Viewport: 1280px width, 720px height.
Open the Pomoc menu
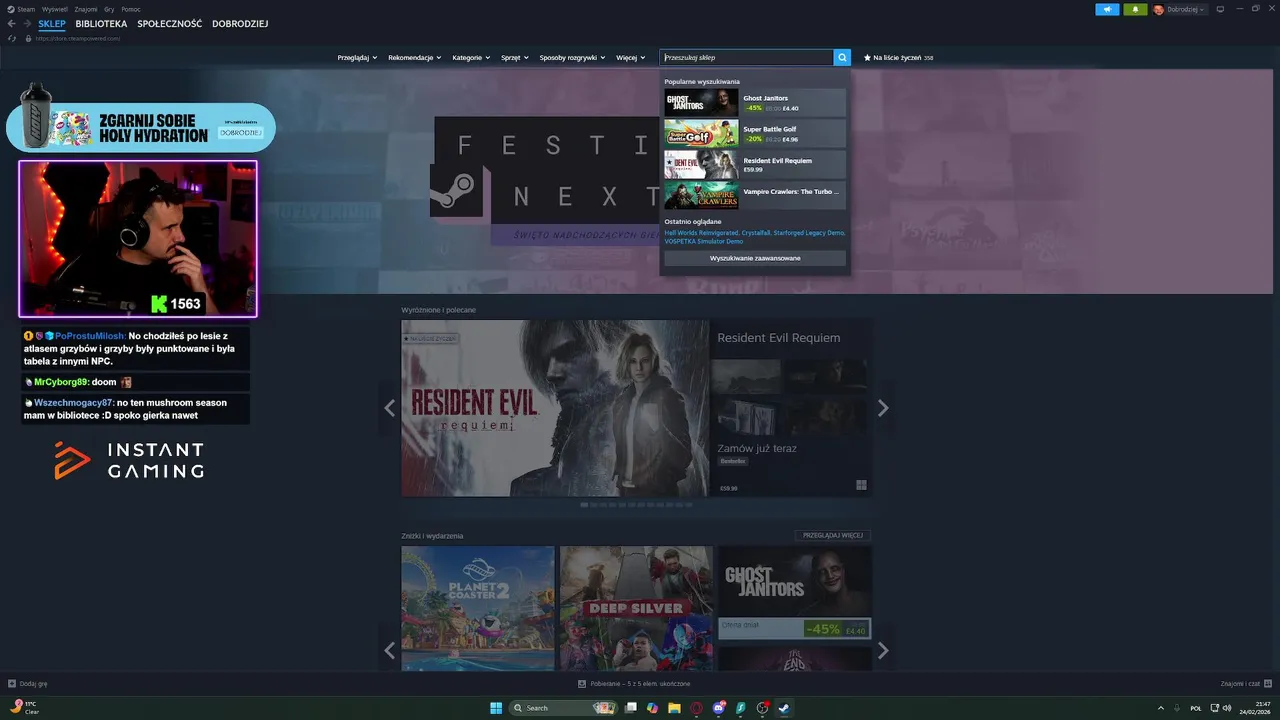click(131, 9)
